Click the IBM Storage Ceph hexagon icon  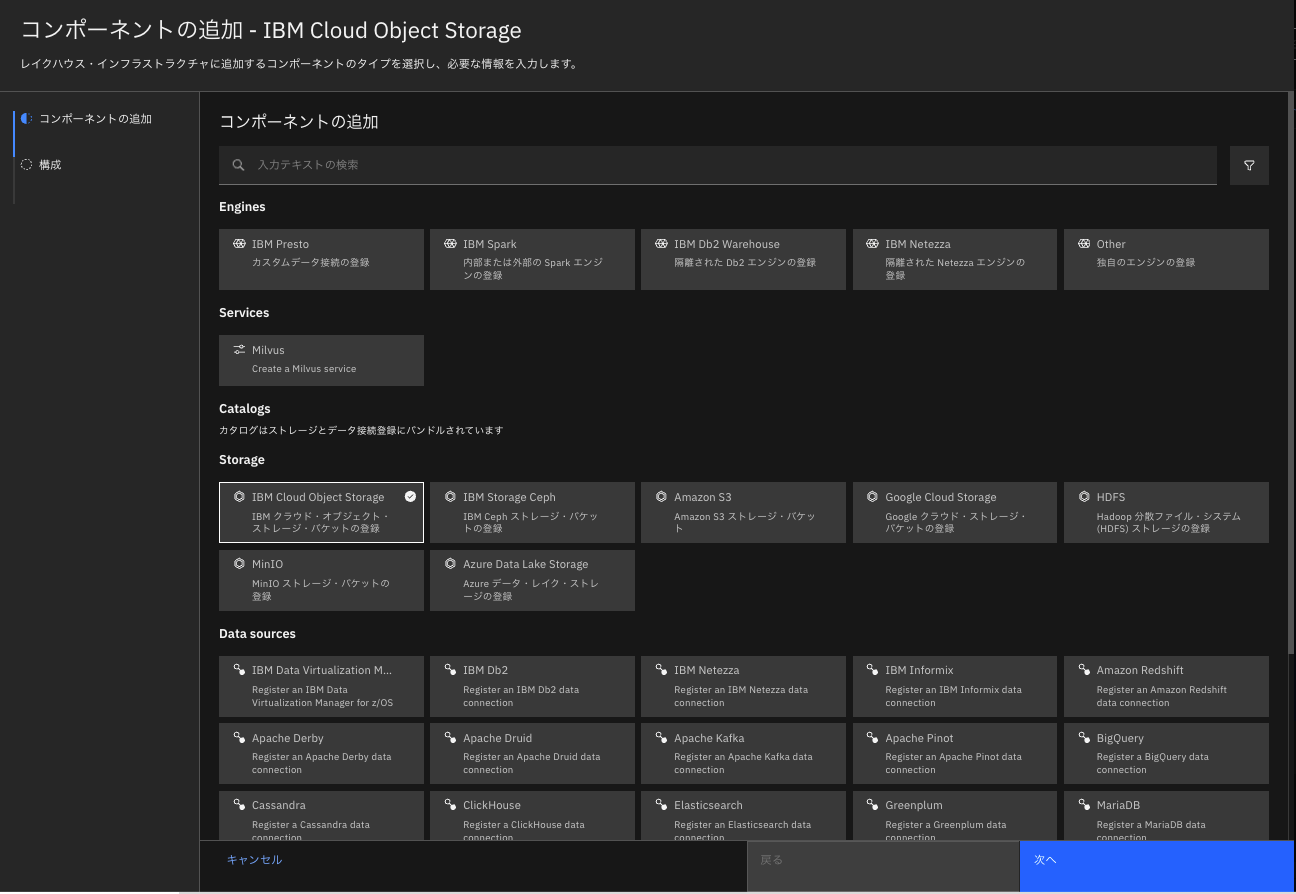click(450, 497)
